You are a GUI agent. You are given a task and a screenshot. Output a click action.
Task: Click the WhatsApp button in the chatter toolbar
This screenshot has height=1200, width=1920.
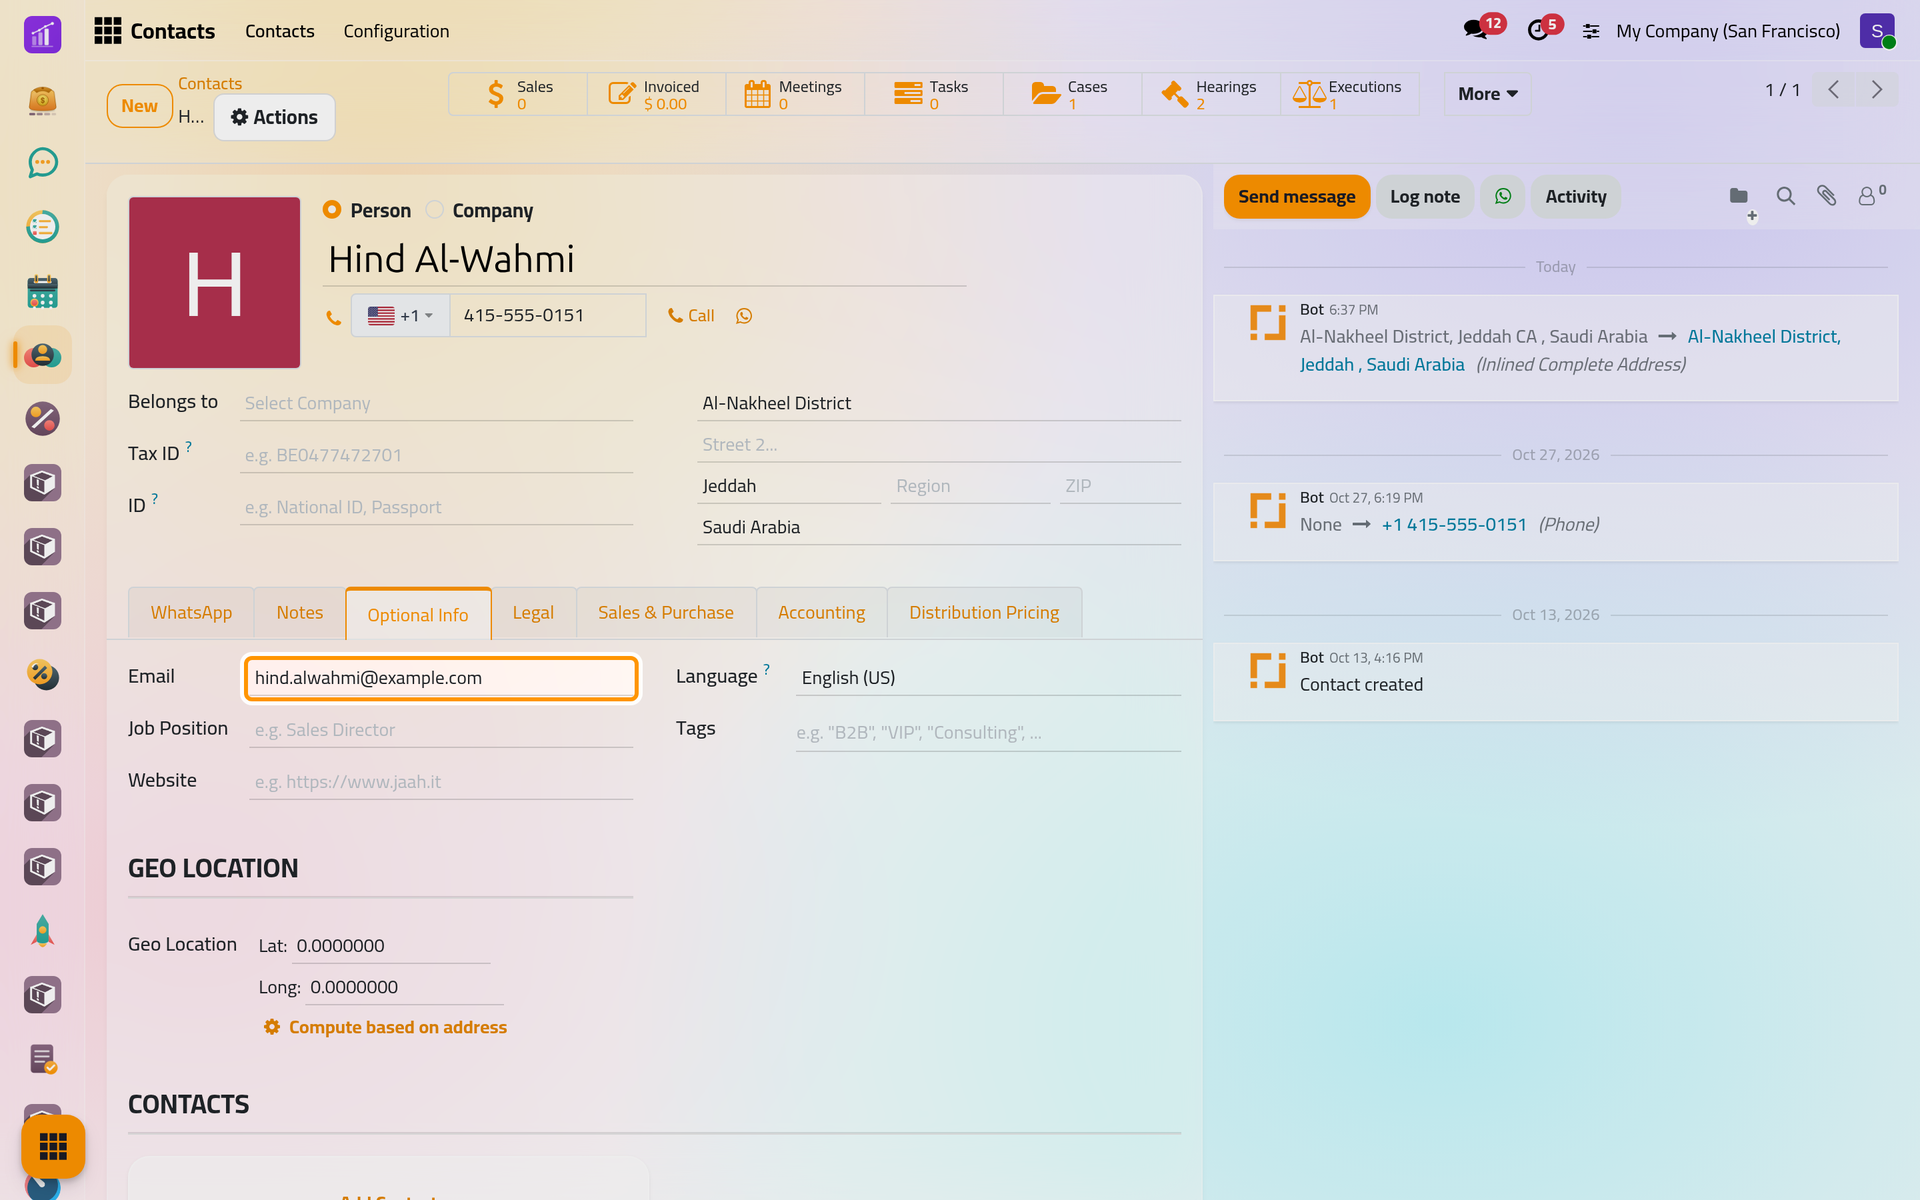click(x=1503, y=197)
